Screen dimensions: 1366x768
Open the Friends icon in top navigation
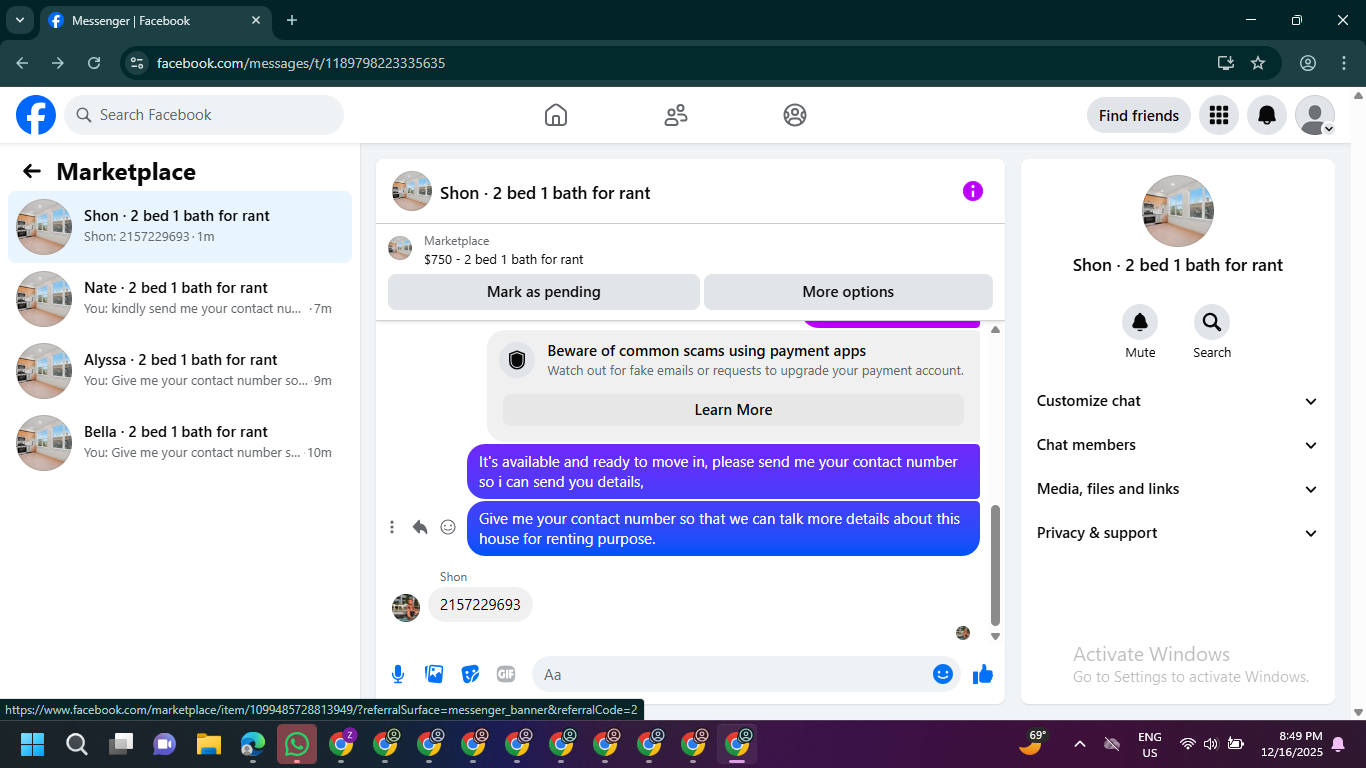coord(676,115)
